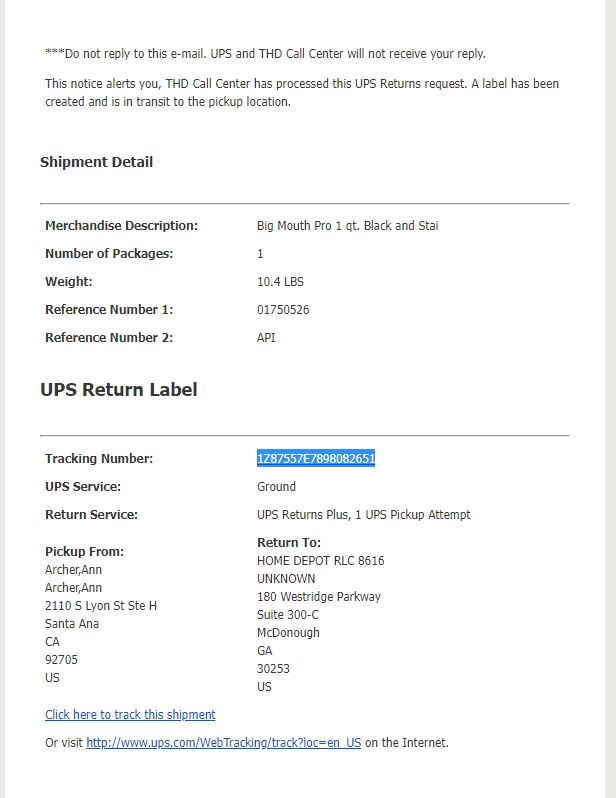
Task: Click the highlighted tracking number 1Z87557E7898082651
Action: point(316,459)
